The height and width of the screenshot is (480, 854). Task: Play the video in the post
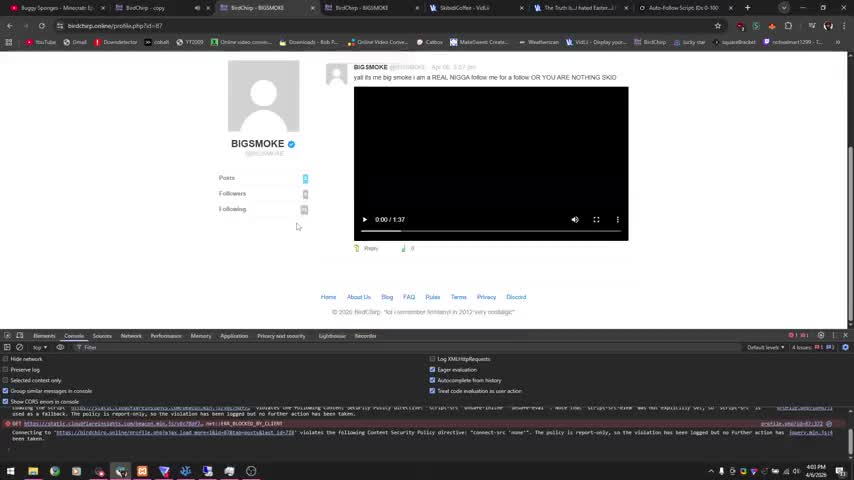(365, 220)
